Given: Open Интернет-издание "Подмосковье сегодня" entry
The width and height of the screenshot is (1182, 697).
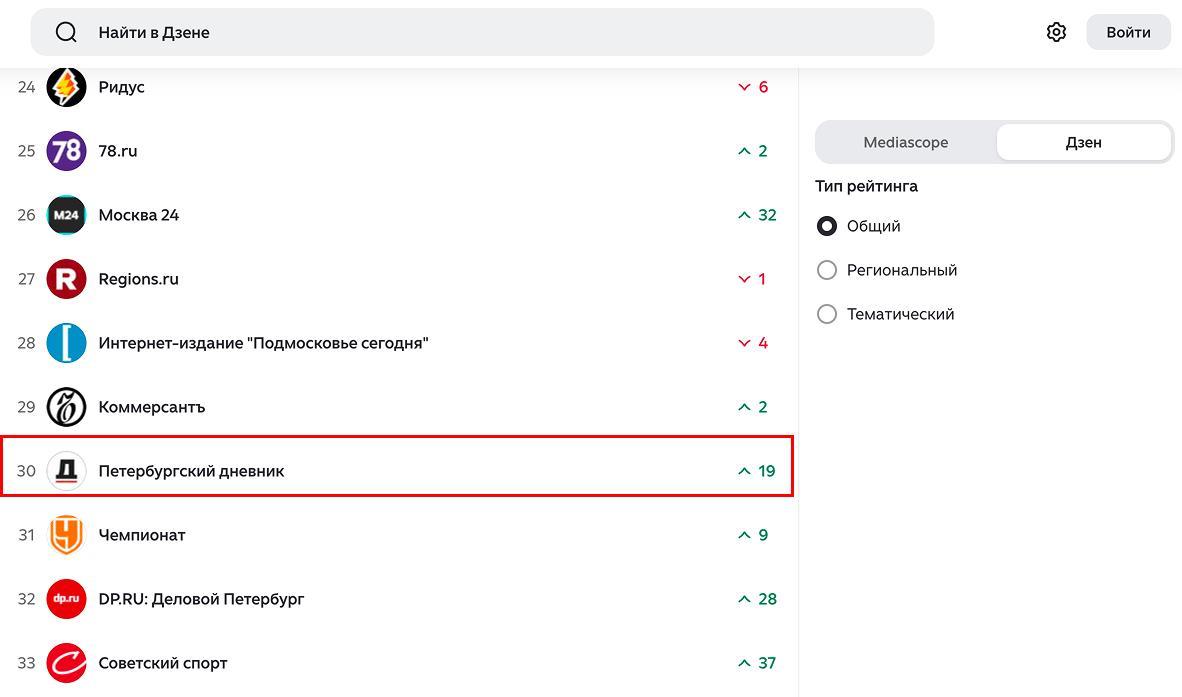Looking at the screenshot, I should 263,343.
